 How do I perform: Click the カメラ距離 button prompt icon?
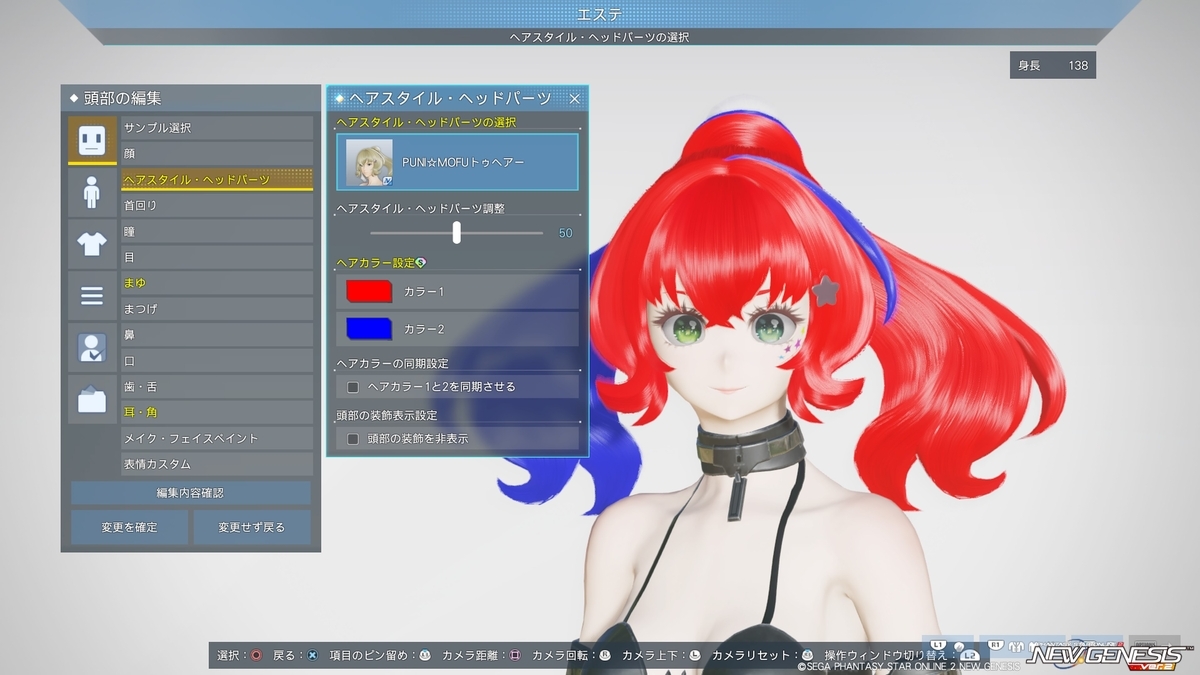click(x=515, y=655)
